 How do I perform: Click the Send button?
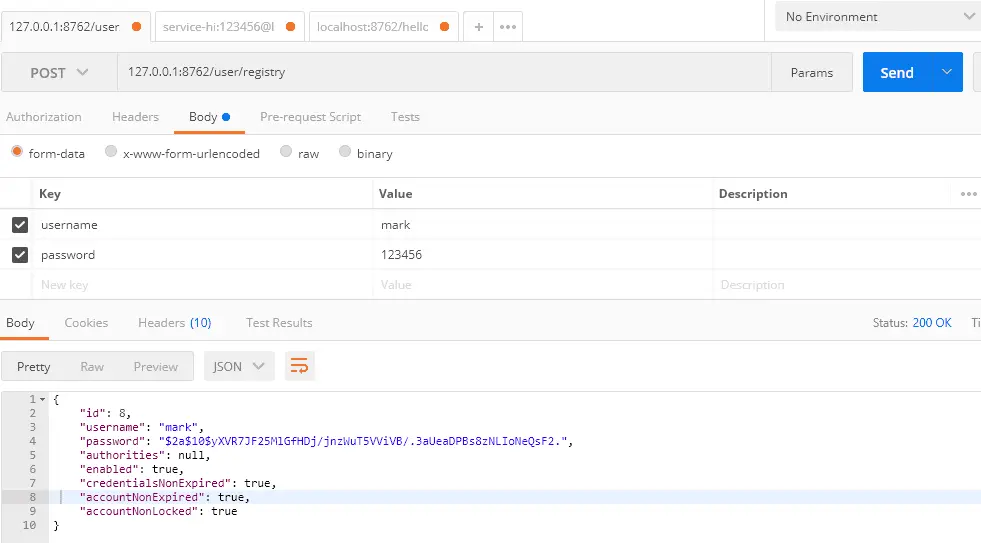pos(896,72)
